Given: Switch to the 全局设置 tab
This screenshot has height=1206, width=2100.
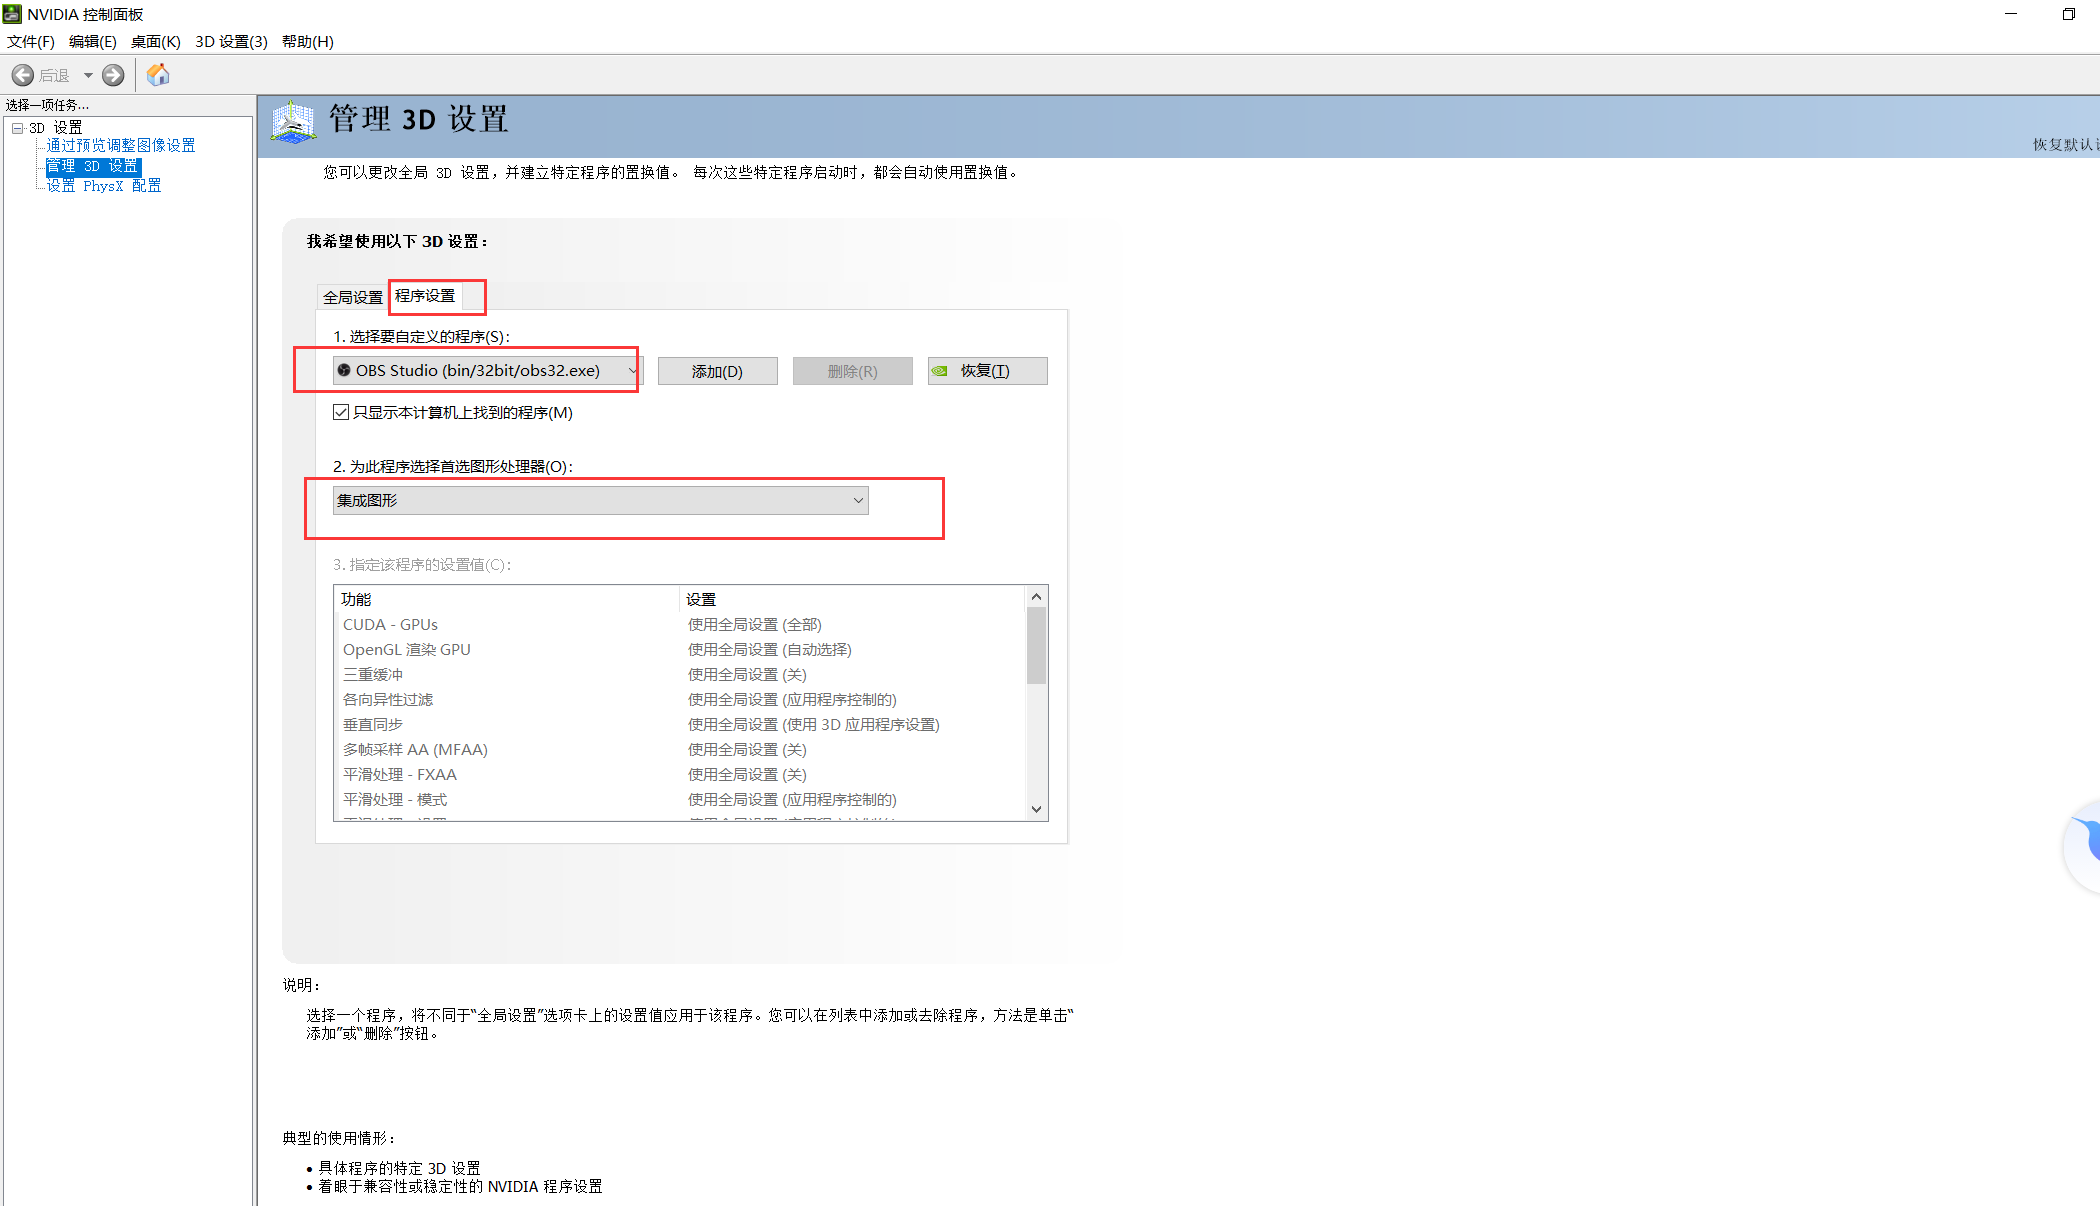Looking at the screenshot, I should 351,296.
